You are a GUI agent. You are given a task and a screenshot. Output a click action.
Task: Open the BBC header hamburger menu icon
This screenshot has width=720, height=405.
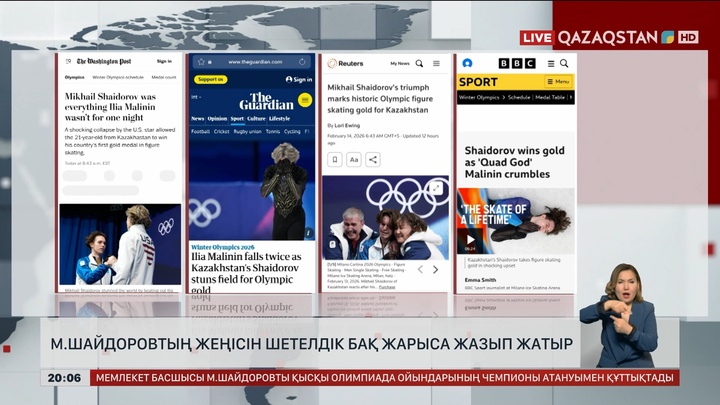point(551,63)
